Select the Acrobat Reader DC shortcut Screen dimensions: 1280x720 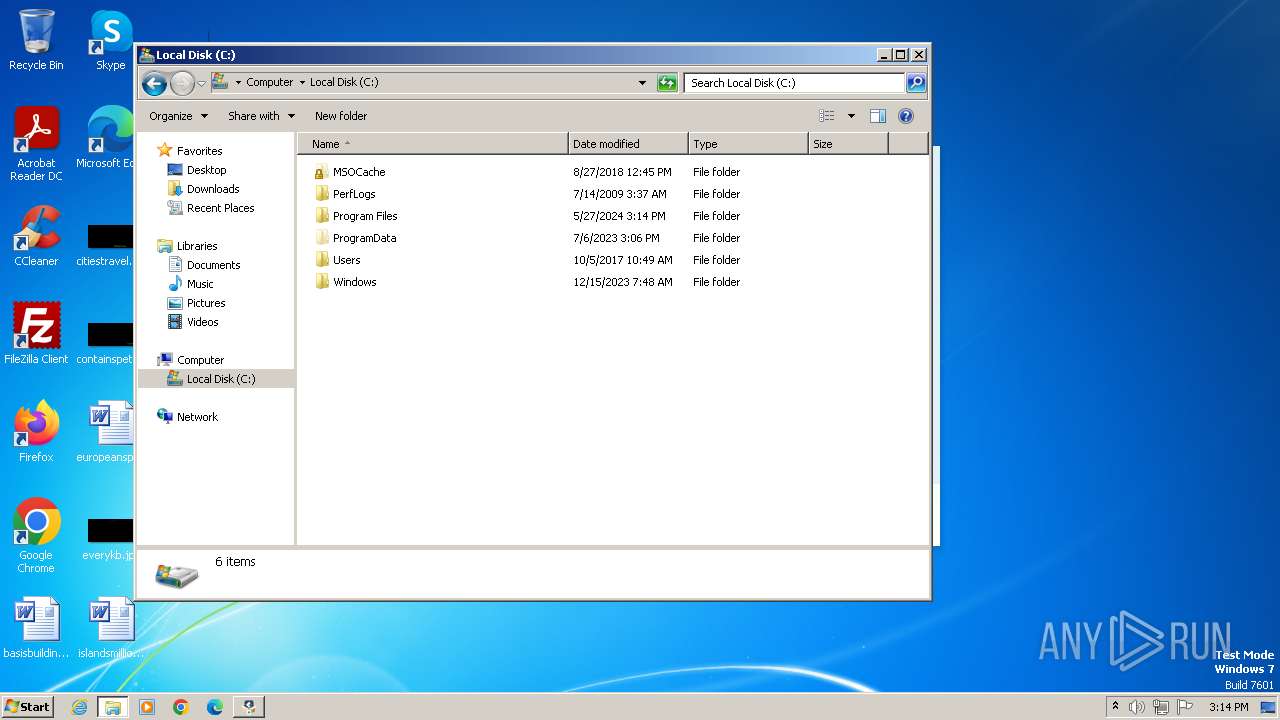click(x=36, y=144)
